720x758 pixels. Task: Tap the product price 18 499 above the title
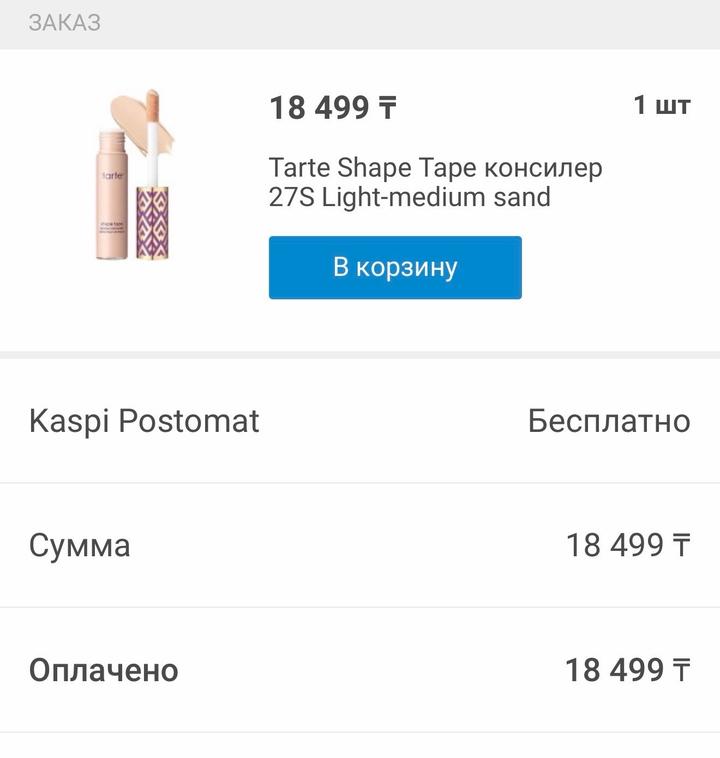coord(319,108)
